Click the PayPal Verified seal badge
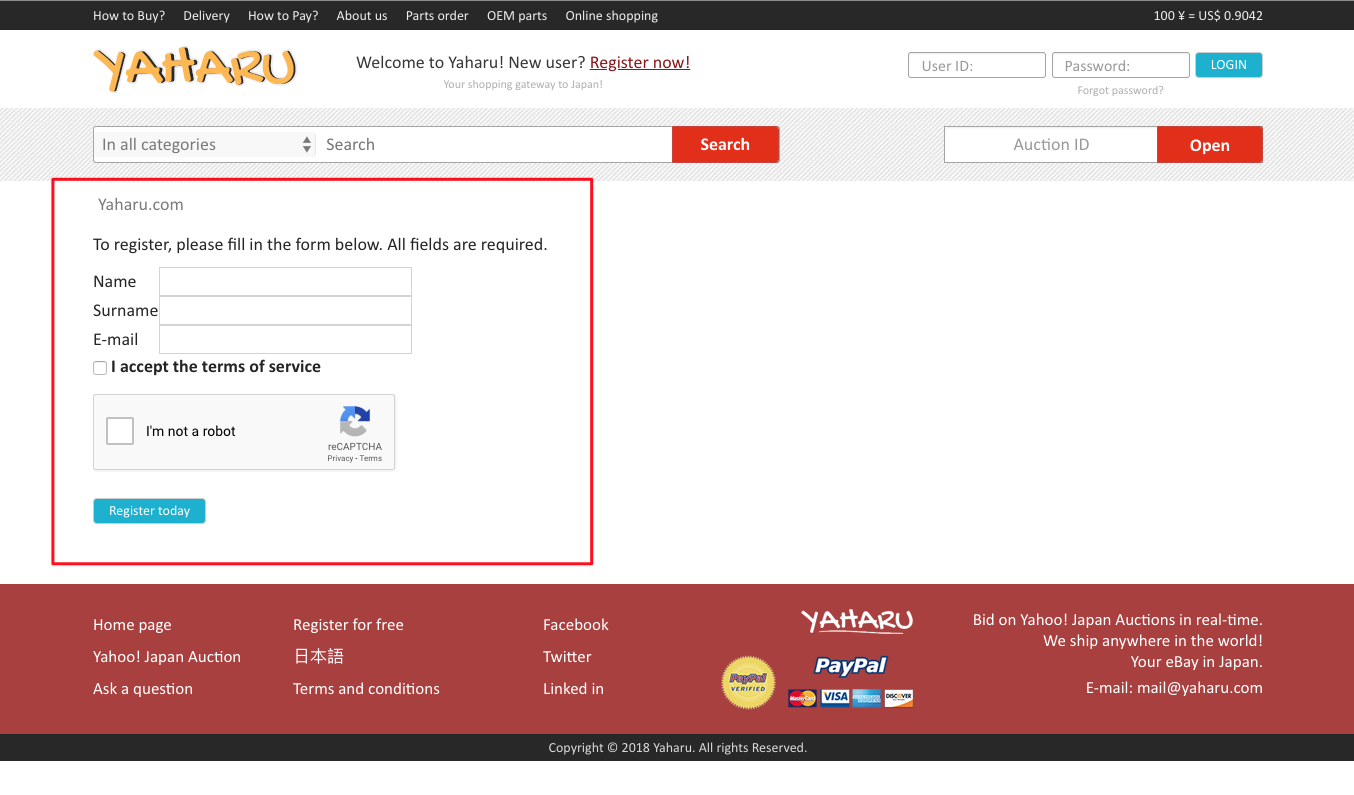1354x795 pixels. 748,683
